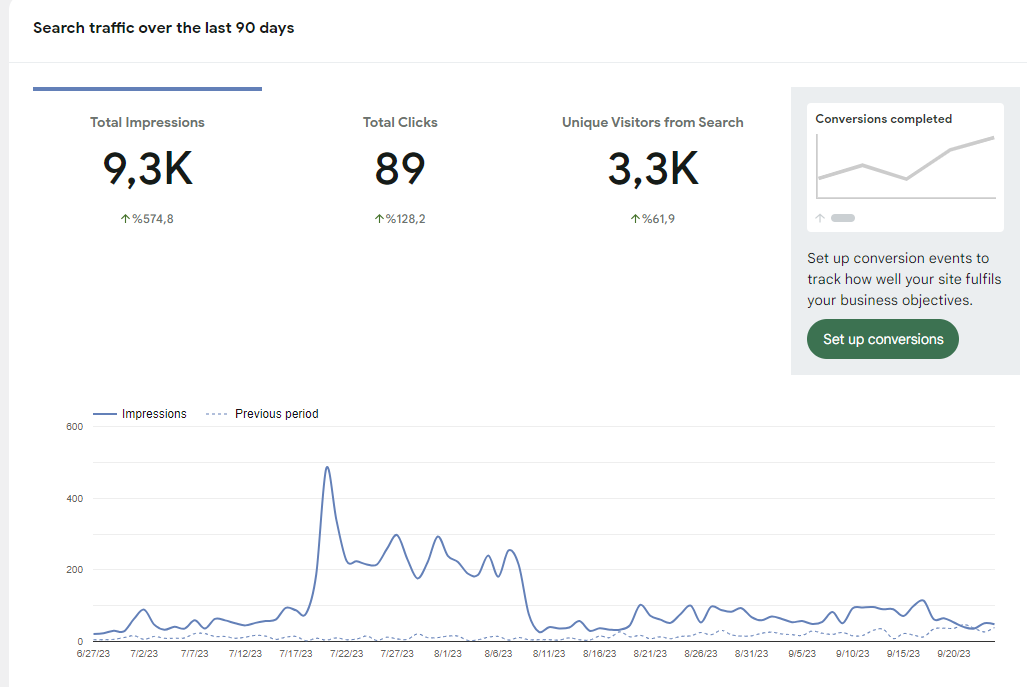Click the 9/20/23 date label
The width and height of the screenshot is (1027, 687).
coord(954,654)
